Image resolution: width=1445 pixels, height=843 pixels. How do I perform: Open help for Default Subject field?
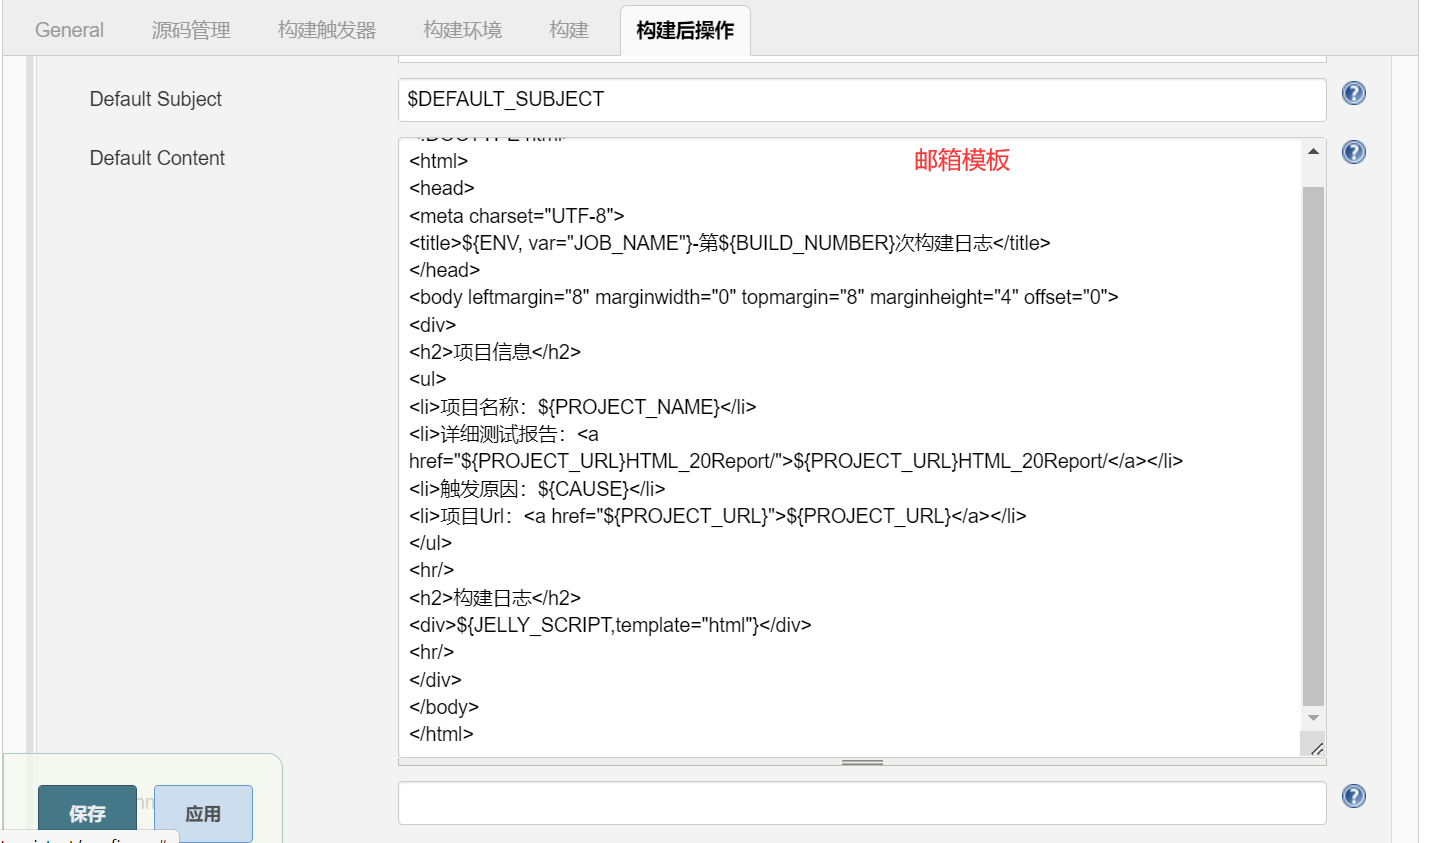pos(1353,93)
